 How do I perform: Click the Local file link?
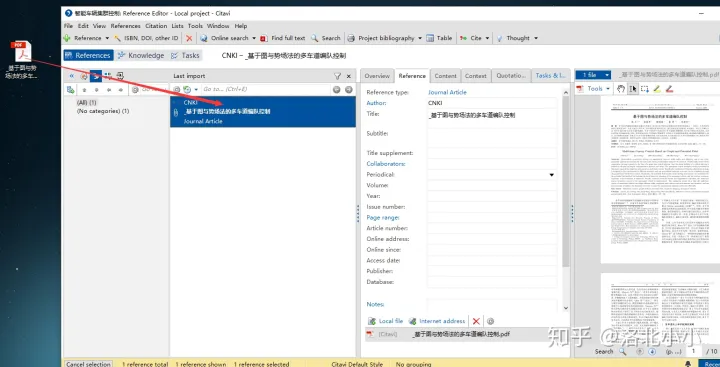386,321
